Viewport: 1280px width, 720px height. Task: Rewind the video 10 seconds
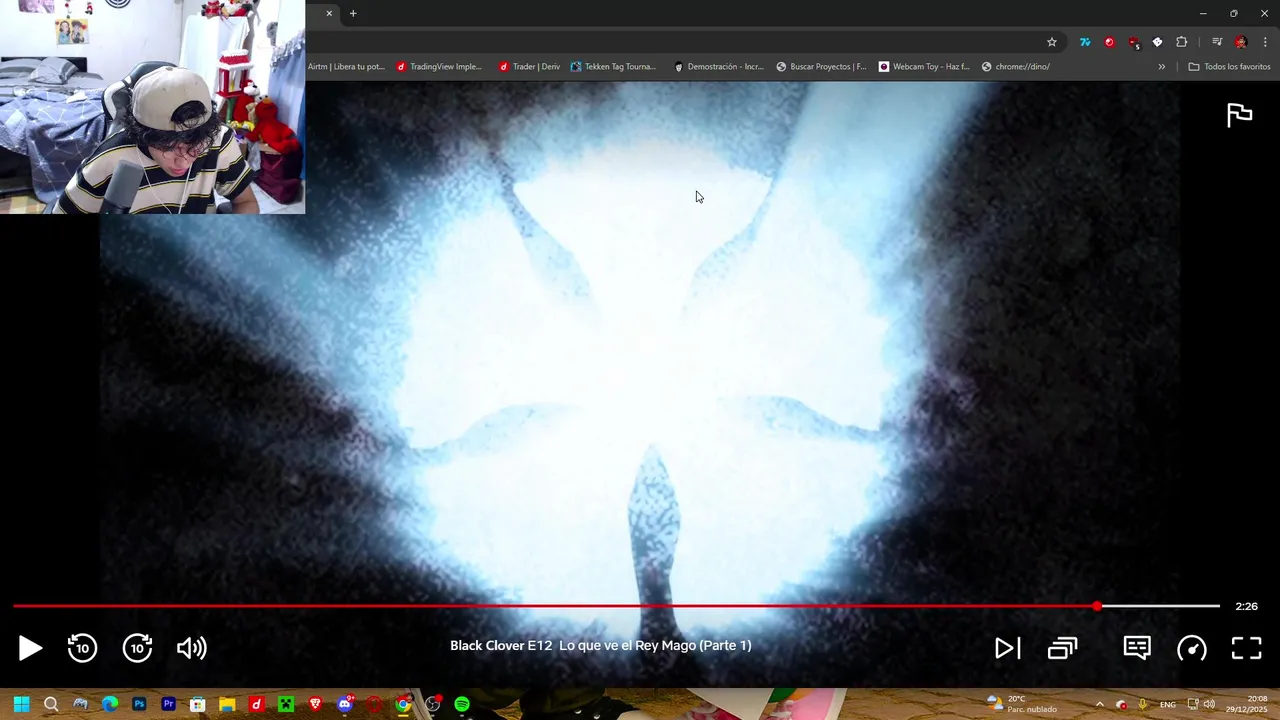[x=82, y=648]
